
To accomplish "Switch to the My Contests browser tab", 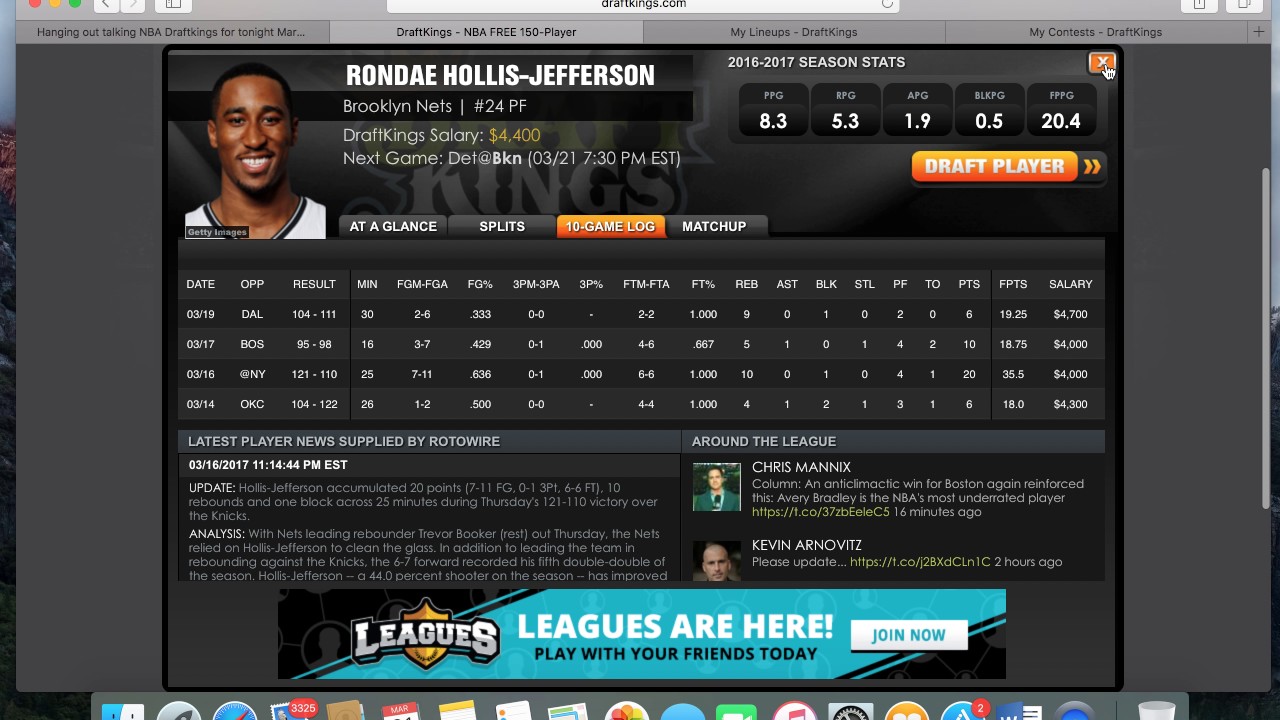I will [1095, 32].
